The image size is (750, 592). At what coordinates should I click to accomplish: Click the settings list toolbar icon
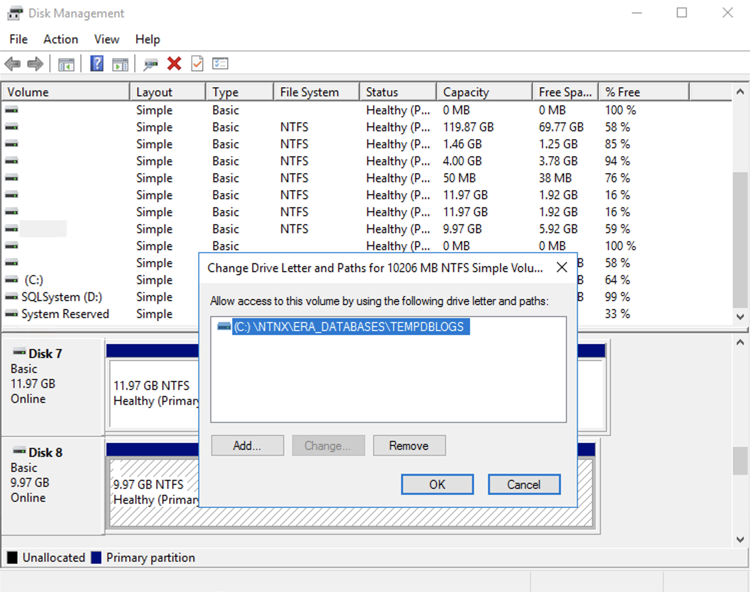point(220,64)
